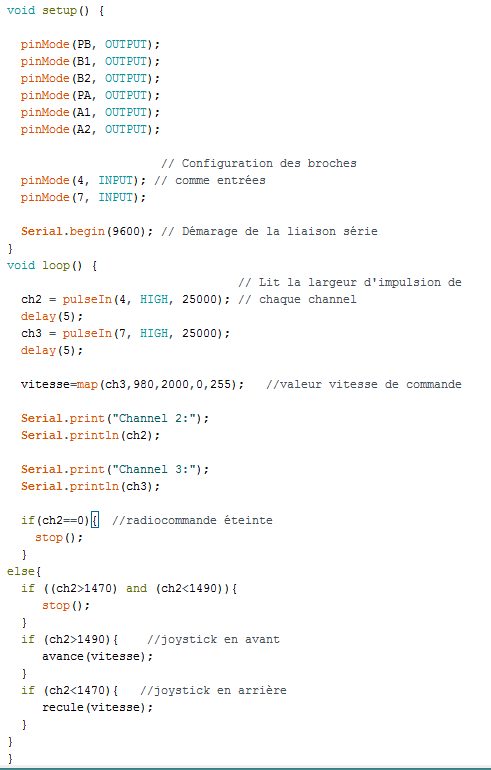491x770 pixels.
Task: Click the avance(vitesse) call
Action: click(x=98, y=656)
